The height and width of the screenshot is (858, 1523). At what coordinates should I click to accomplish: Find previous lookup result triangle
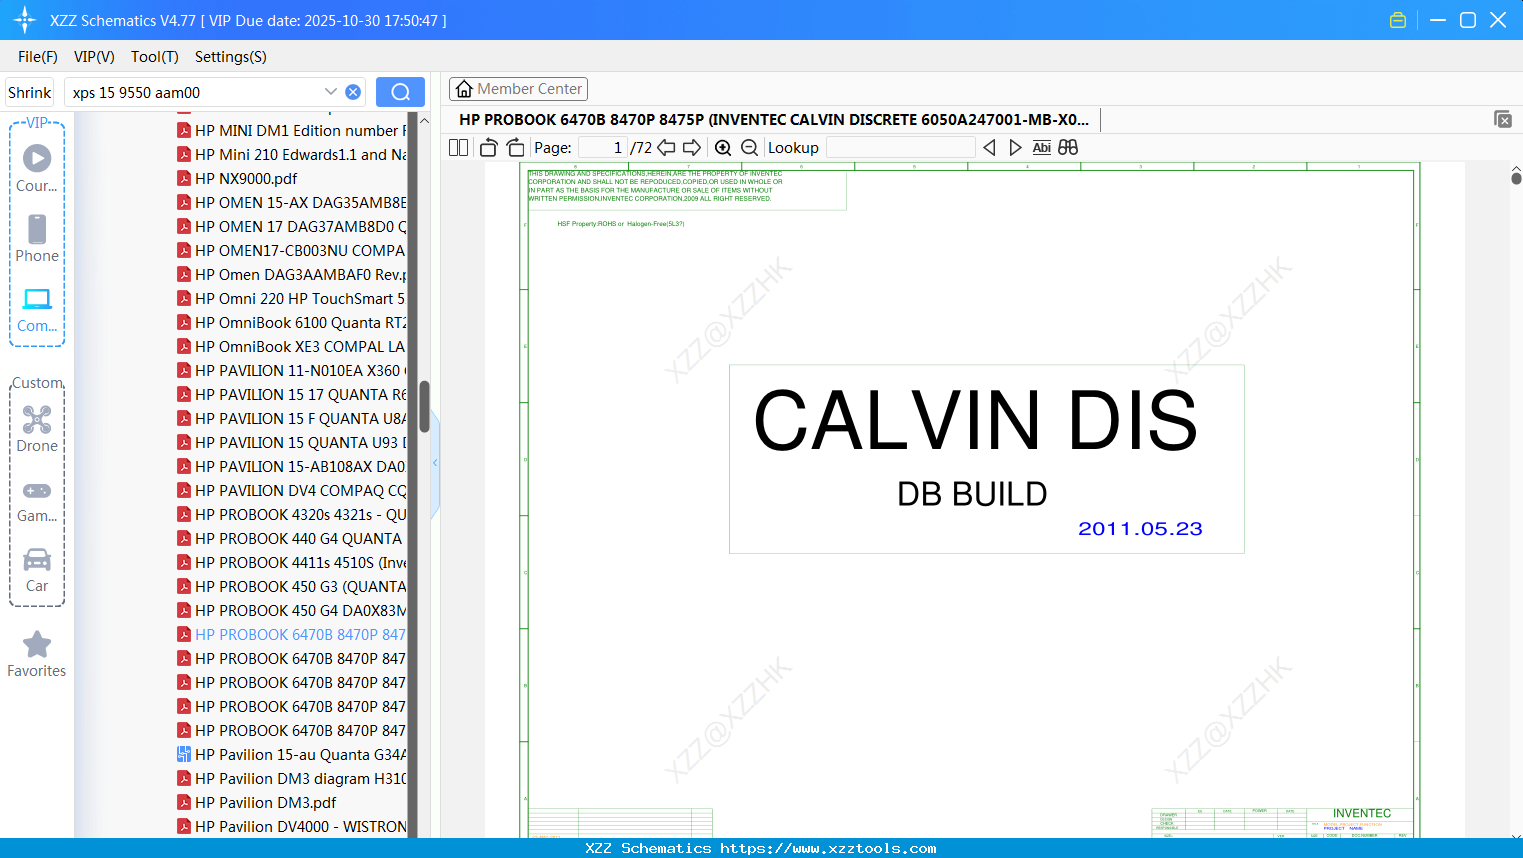(x=989, y=148)
